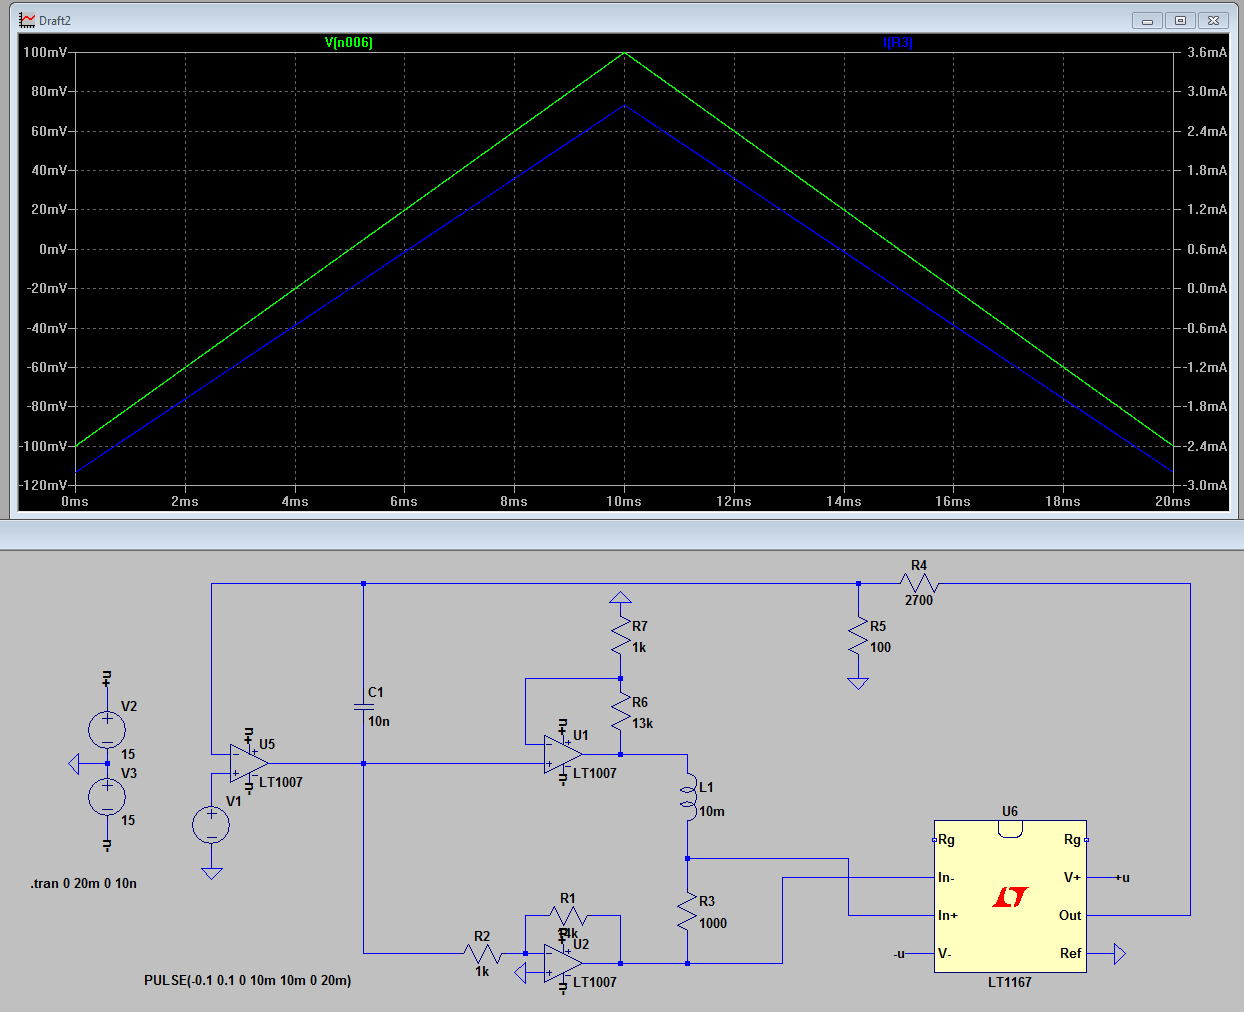Click the Draft2 window title icon
The width and height of the screenshot is (1244, 1012).
[x=27, y=20]
